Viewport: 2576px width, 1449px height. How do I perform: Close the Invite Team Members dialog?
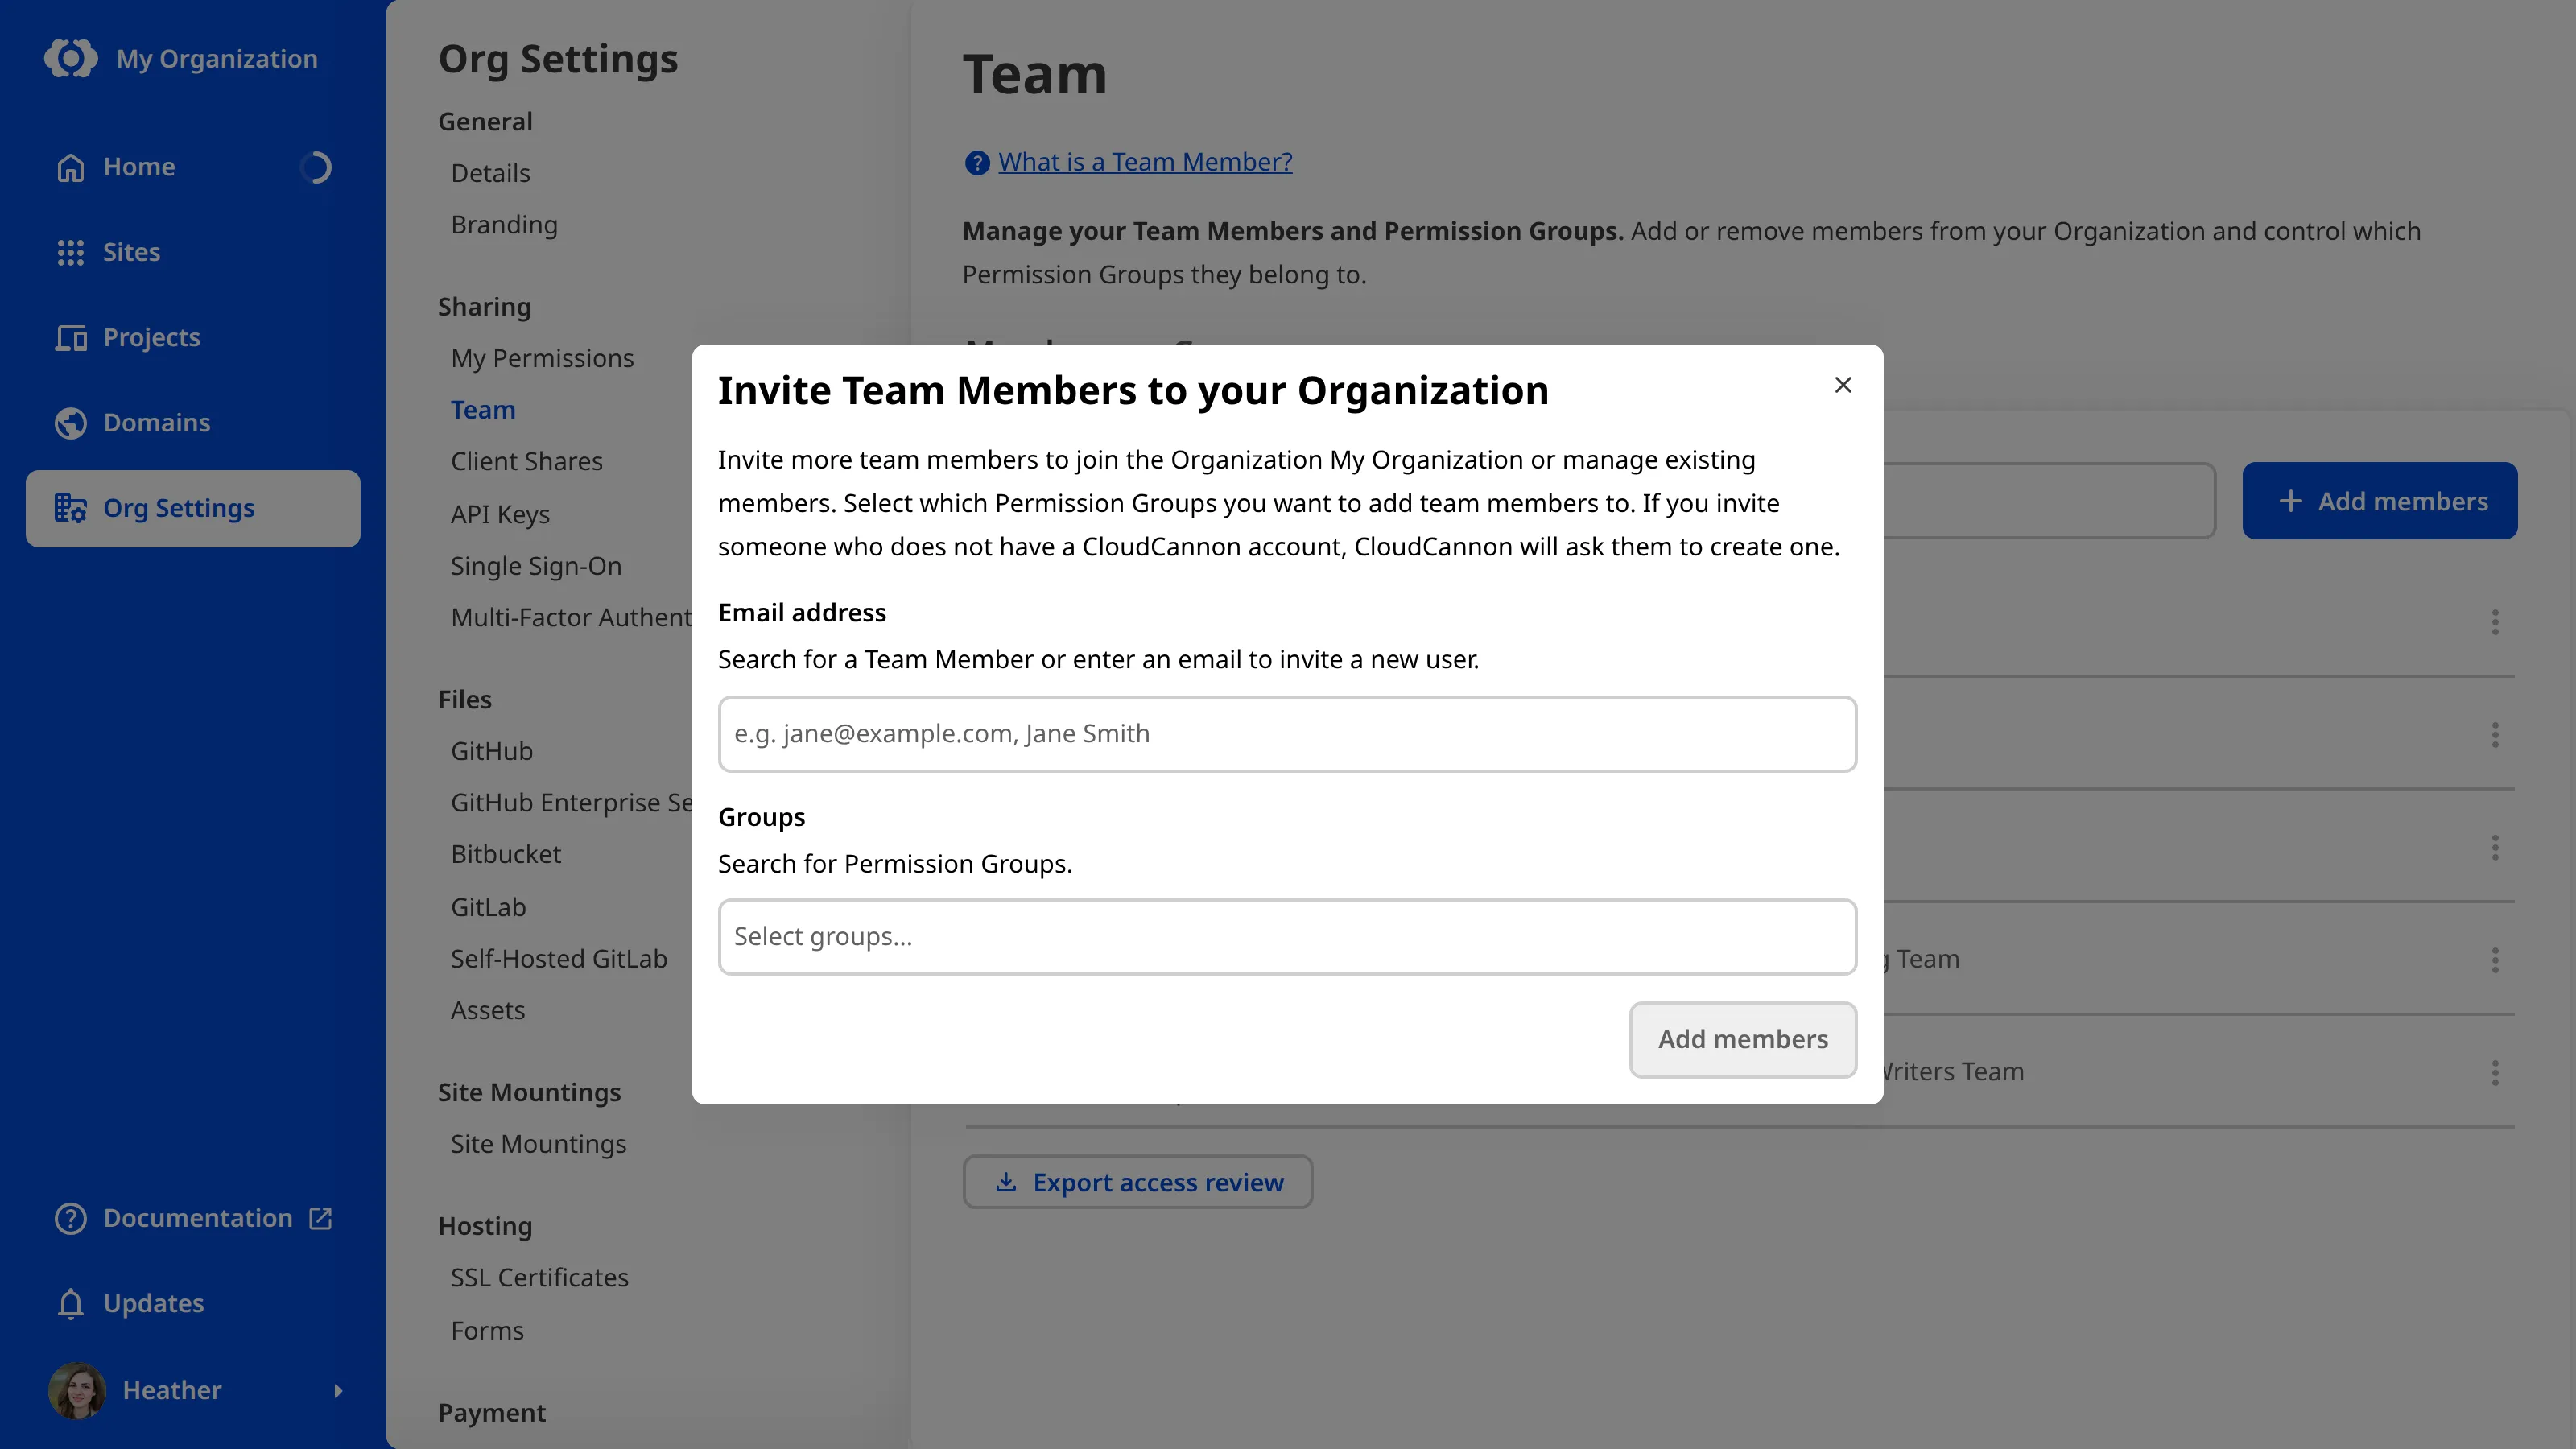(1843, 385)
